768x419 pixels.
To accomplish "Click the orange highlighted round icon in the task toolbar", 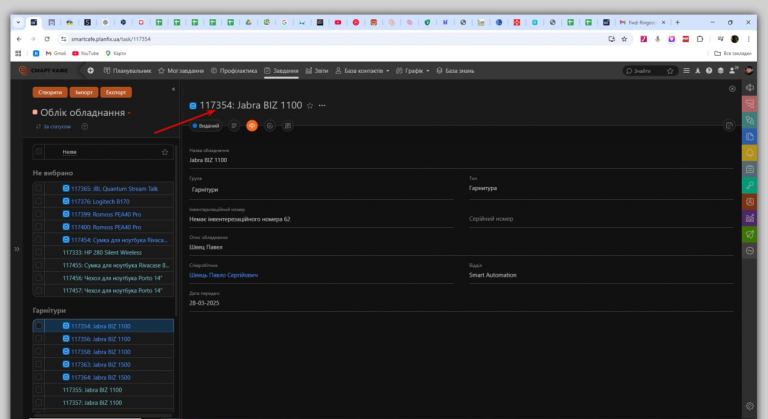I will tap(252, 126).
